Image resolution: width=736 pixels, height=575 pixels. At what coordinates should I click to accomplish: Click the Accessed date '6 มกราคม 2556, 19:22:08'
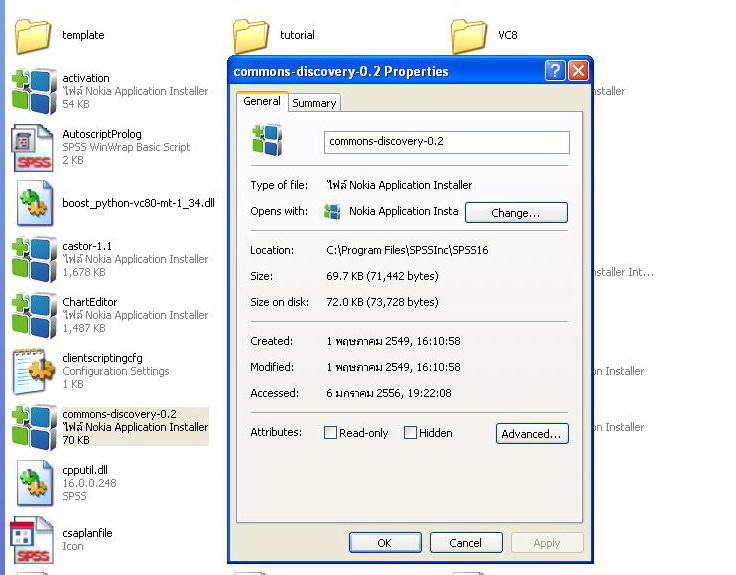coord(389,393)
